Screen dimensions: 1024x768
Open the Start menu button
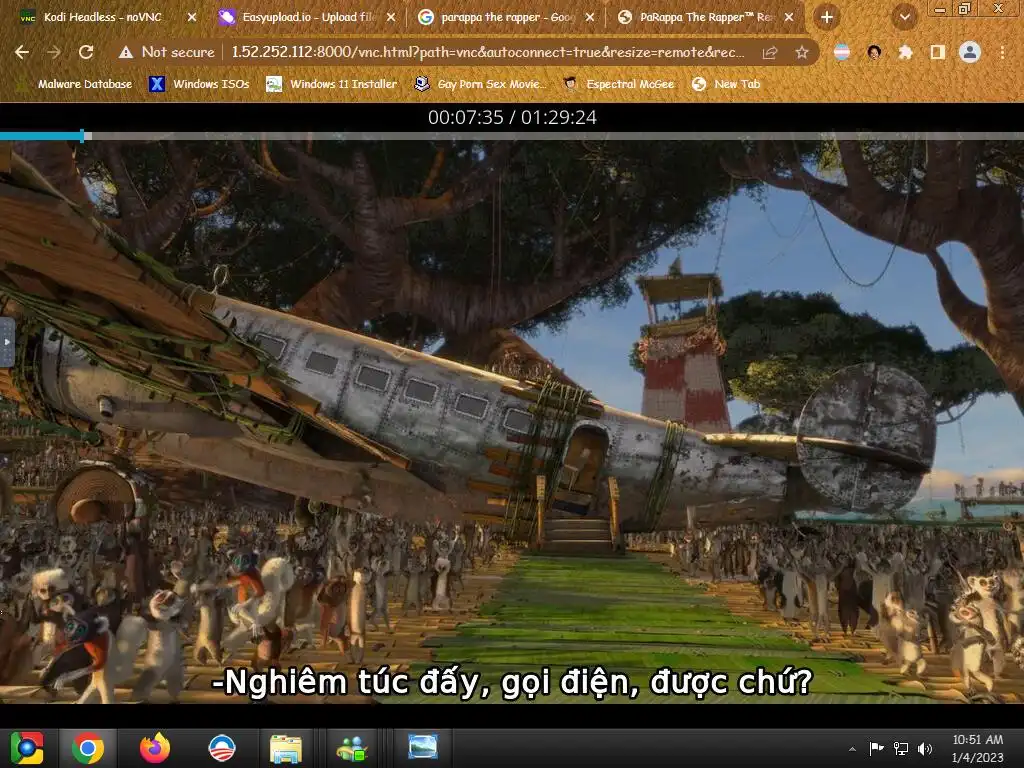pos(27,748)
